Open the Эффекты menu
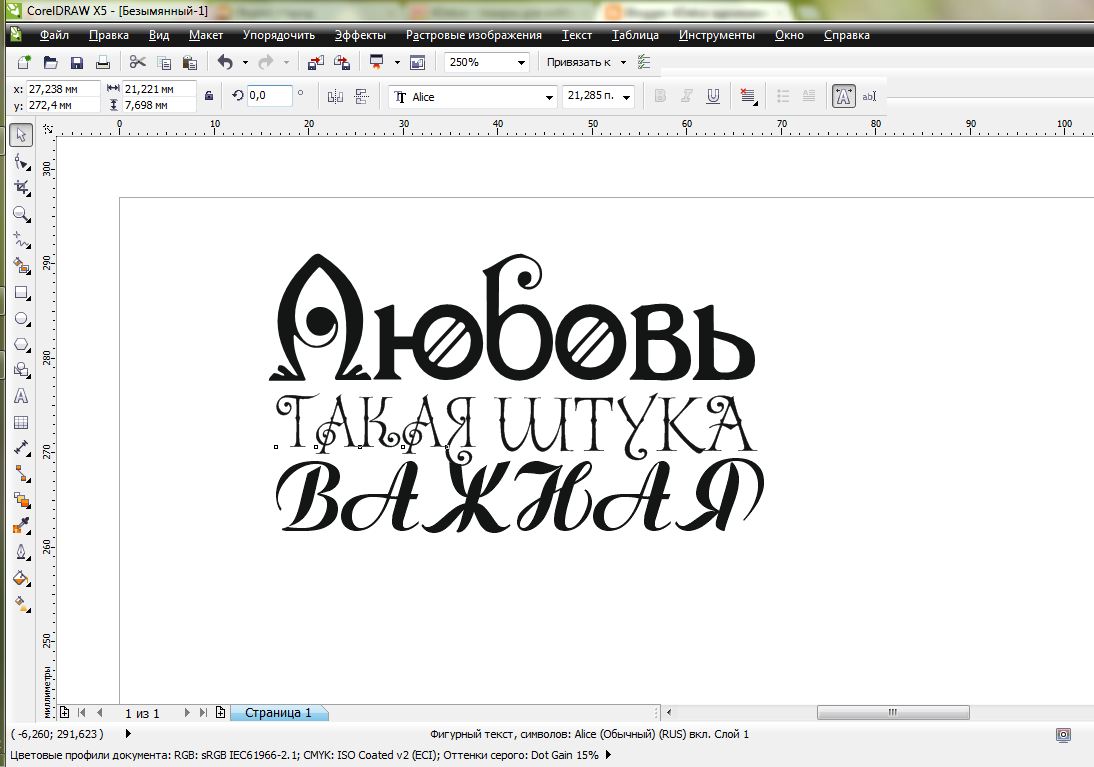Viewport: 1094px width, 767px height. click(361, 34)
